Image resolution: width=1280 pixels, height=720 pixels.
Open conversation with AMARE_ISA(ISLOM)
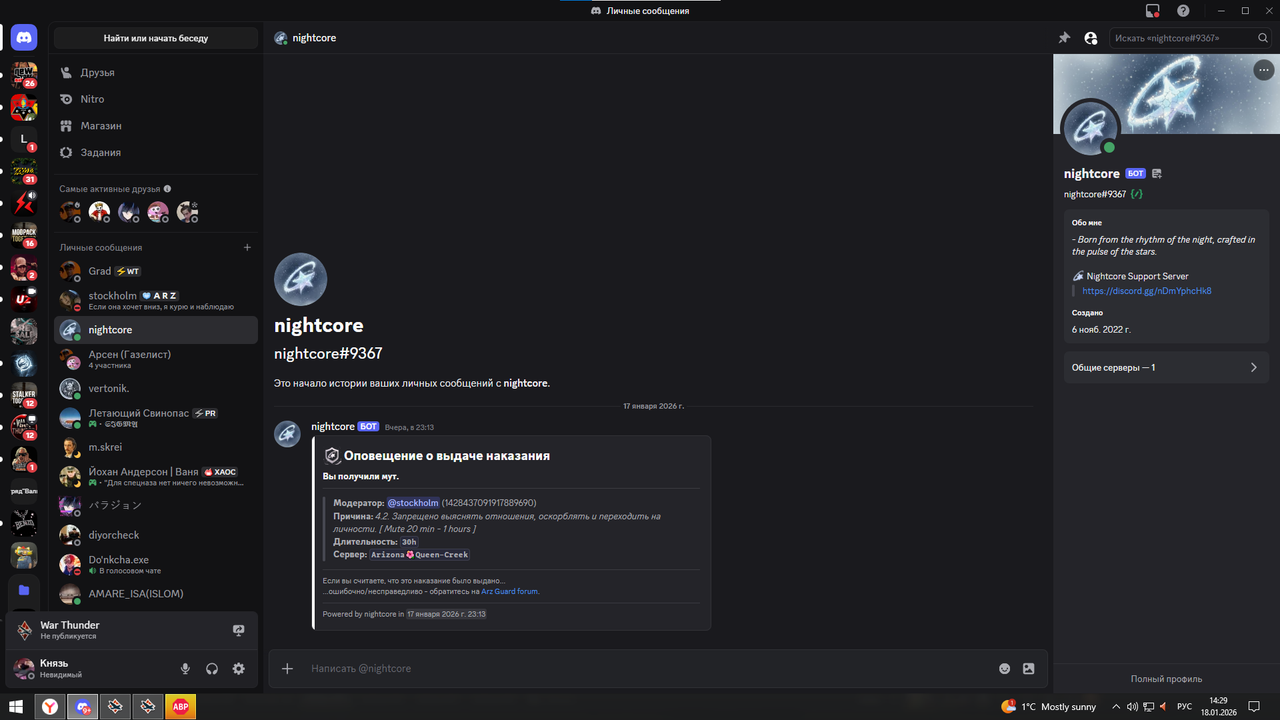tap(155, 594)
